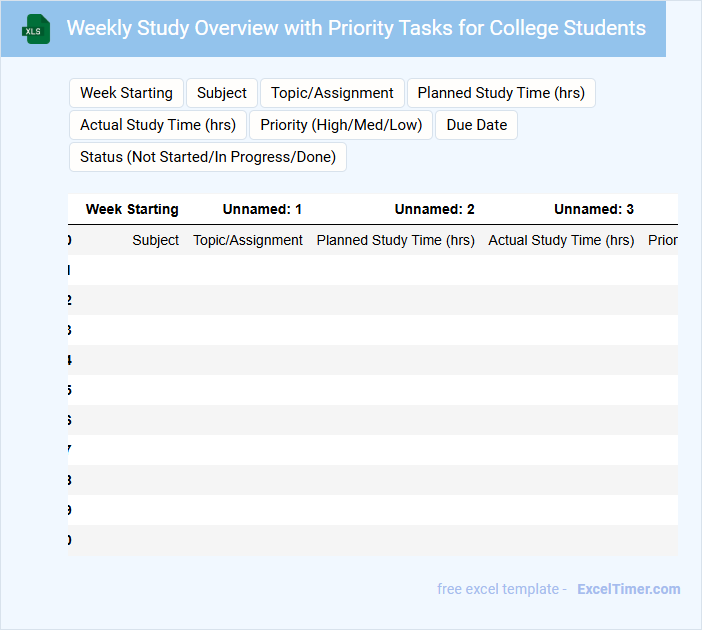
Task: Click the Due Date tag
Action: (476, 125)
